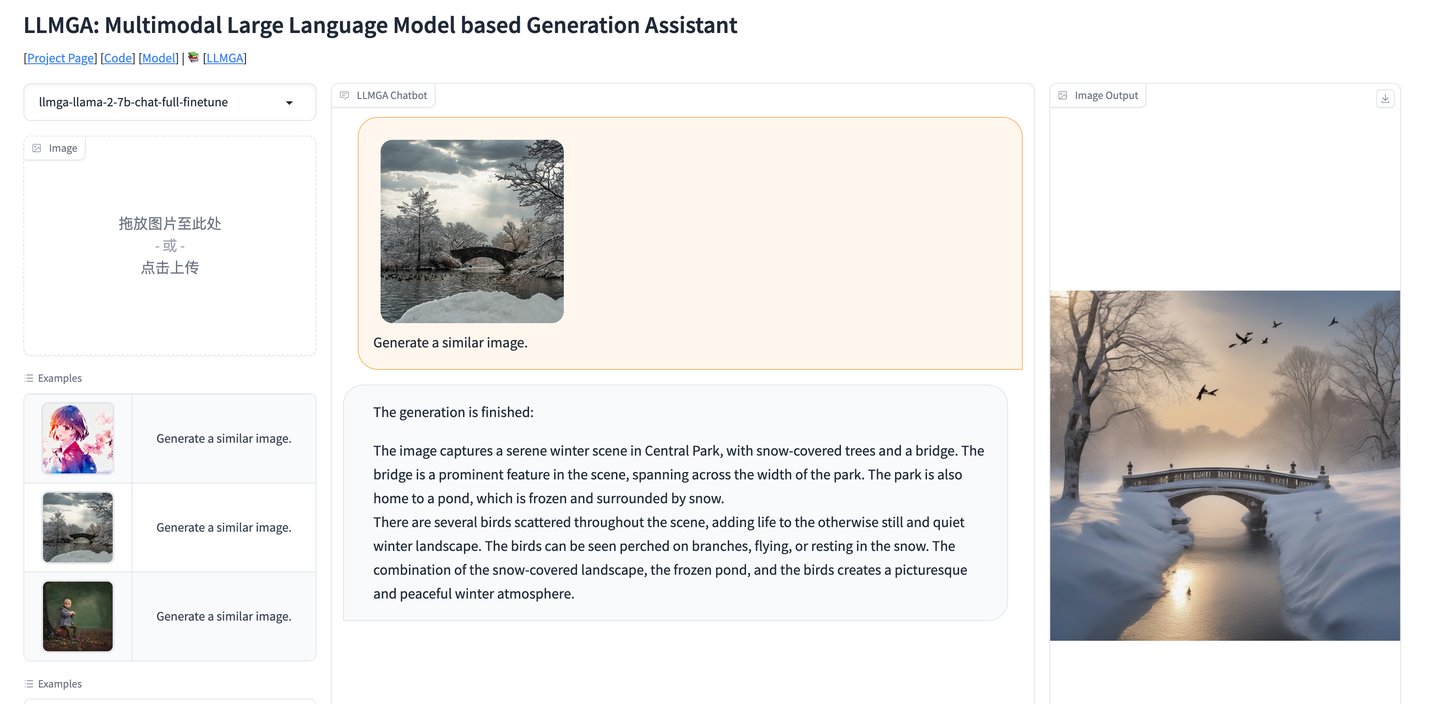The height and width of the screenshot is (704, 1440).
Task: Click the uploaded snowy bridge image in chat
Action: click(471, 231)
